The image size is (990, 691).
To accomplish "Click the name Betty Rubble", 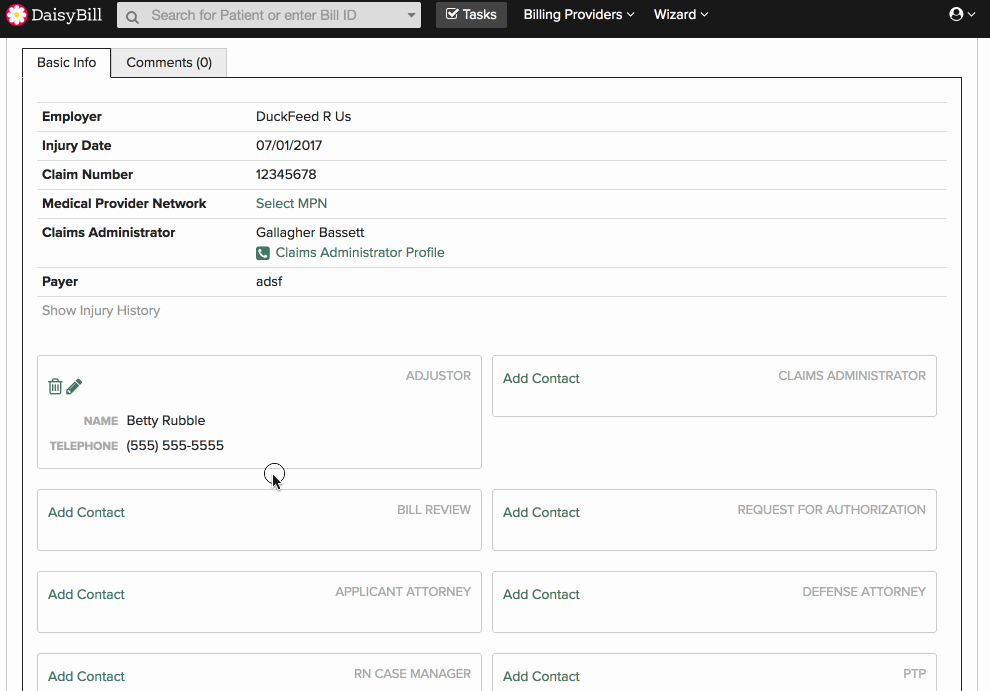I will coord(165,421).
